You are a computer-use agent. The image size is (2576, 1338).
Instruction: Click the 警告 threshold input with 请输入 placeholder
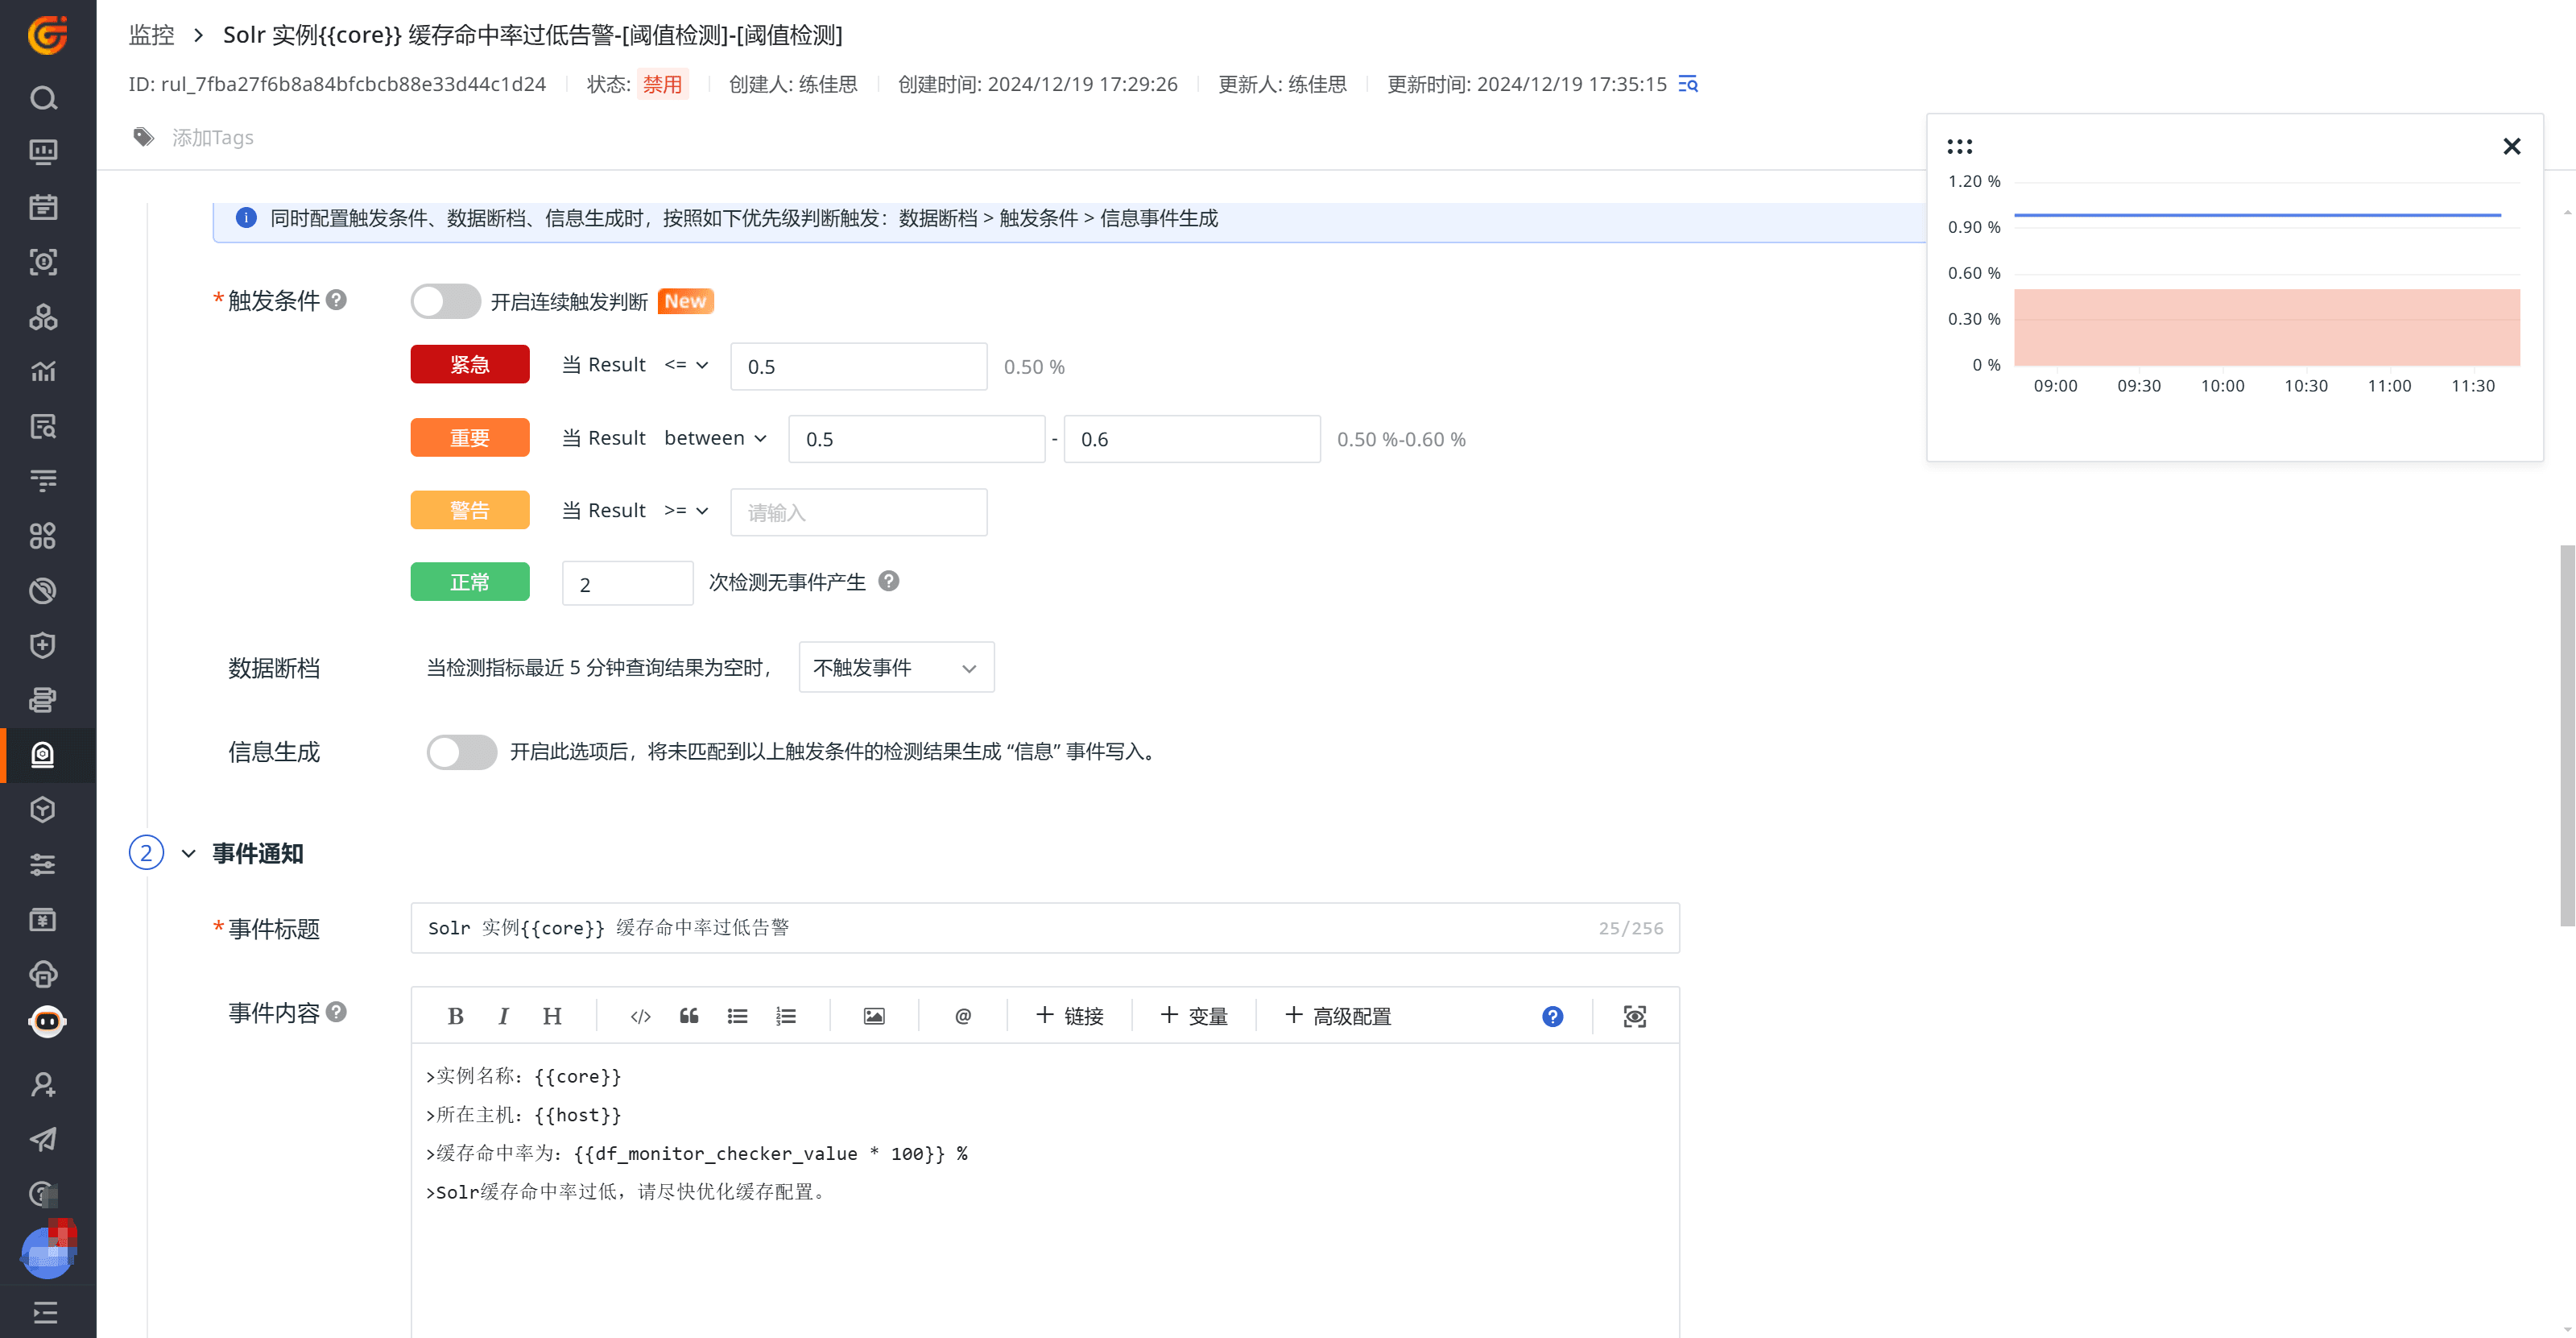tap(858, 512)
